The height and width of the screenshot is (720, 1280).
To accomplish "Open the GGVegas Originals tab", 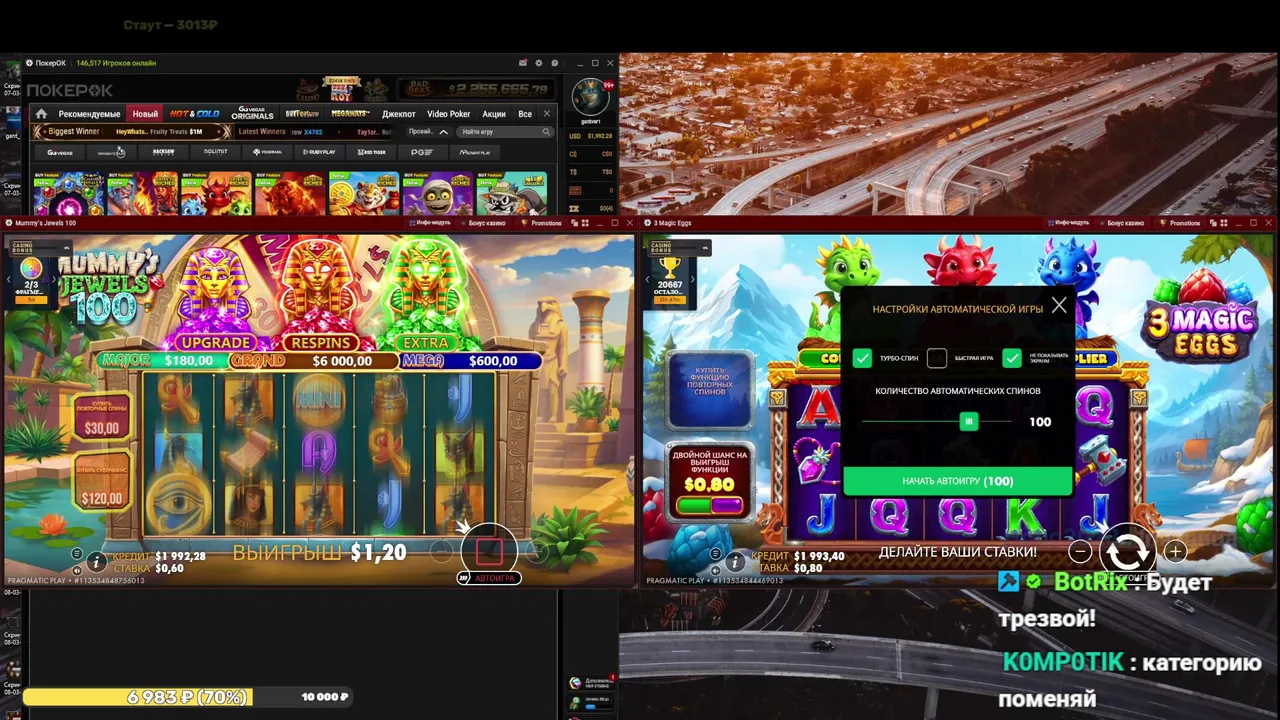I will click(252, 114).
